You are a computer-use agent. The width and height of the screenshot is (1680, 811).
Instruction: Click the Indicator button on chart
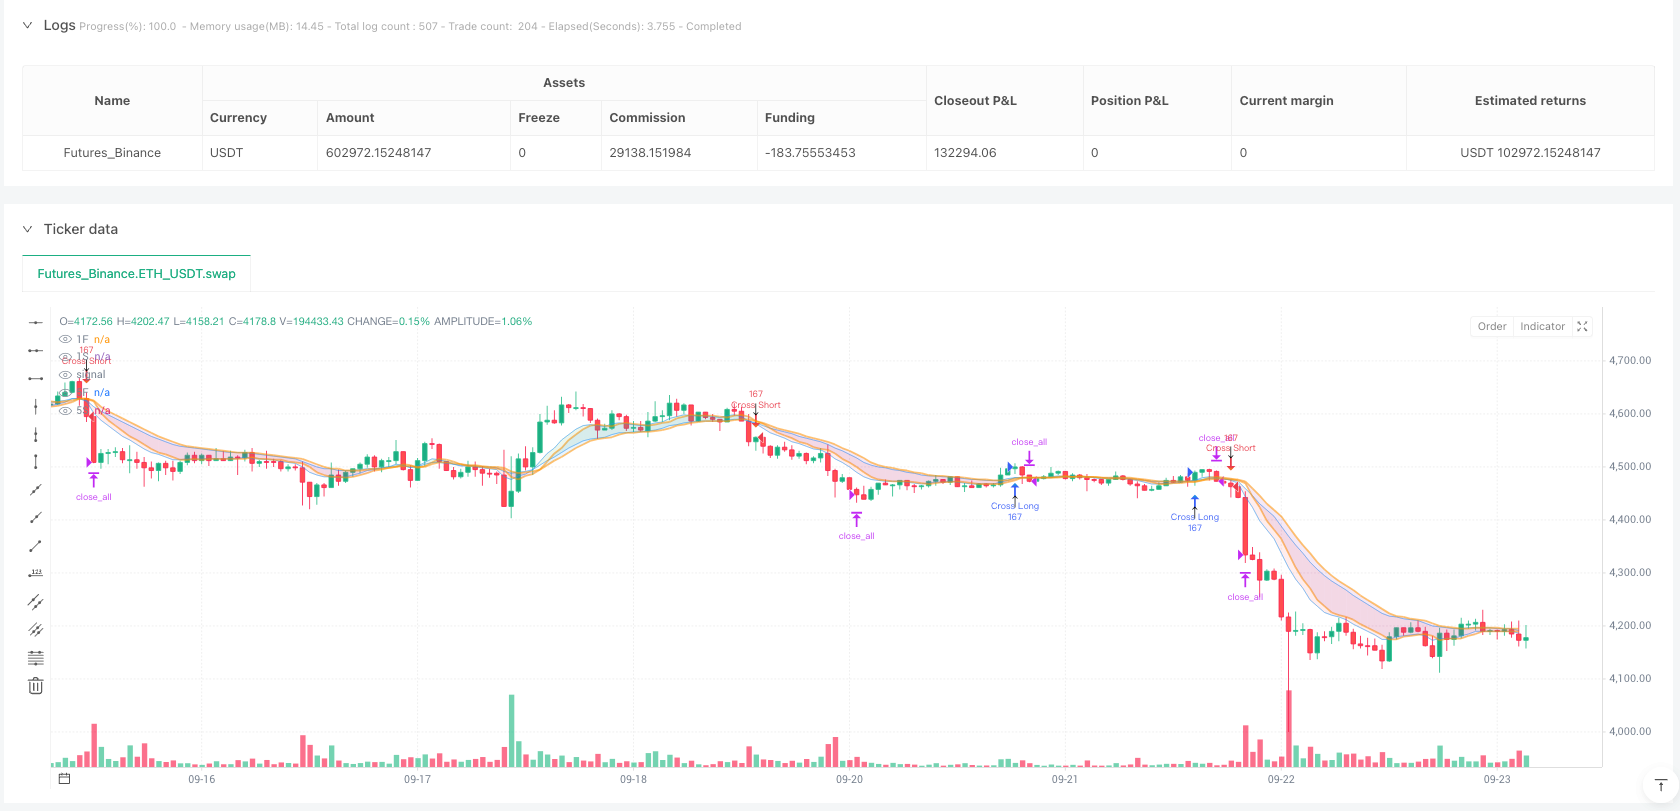(x=1542, y=326)
